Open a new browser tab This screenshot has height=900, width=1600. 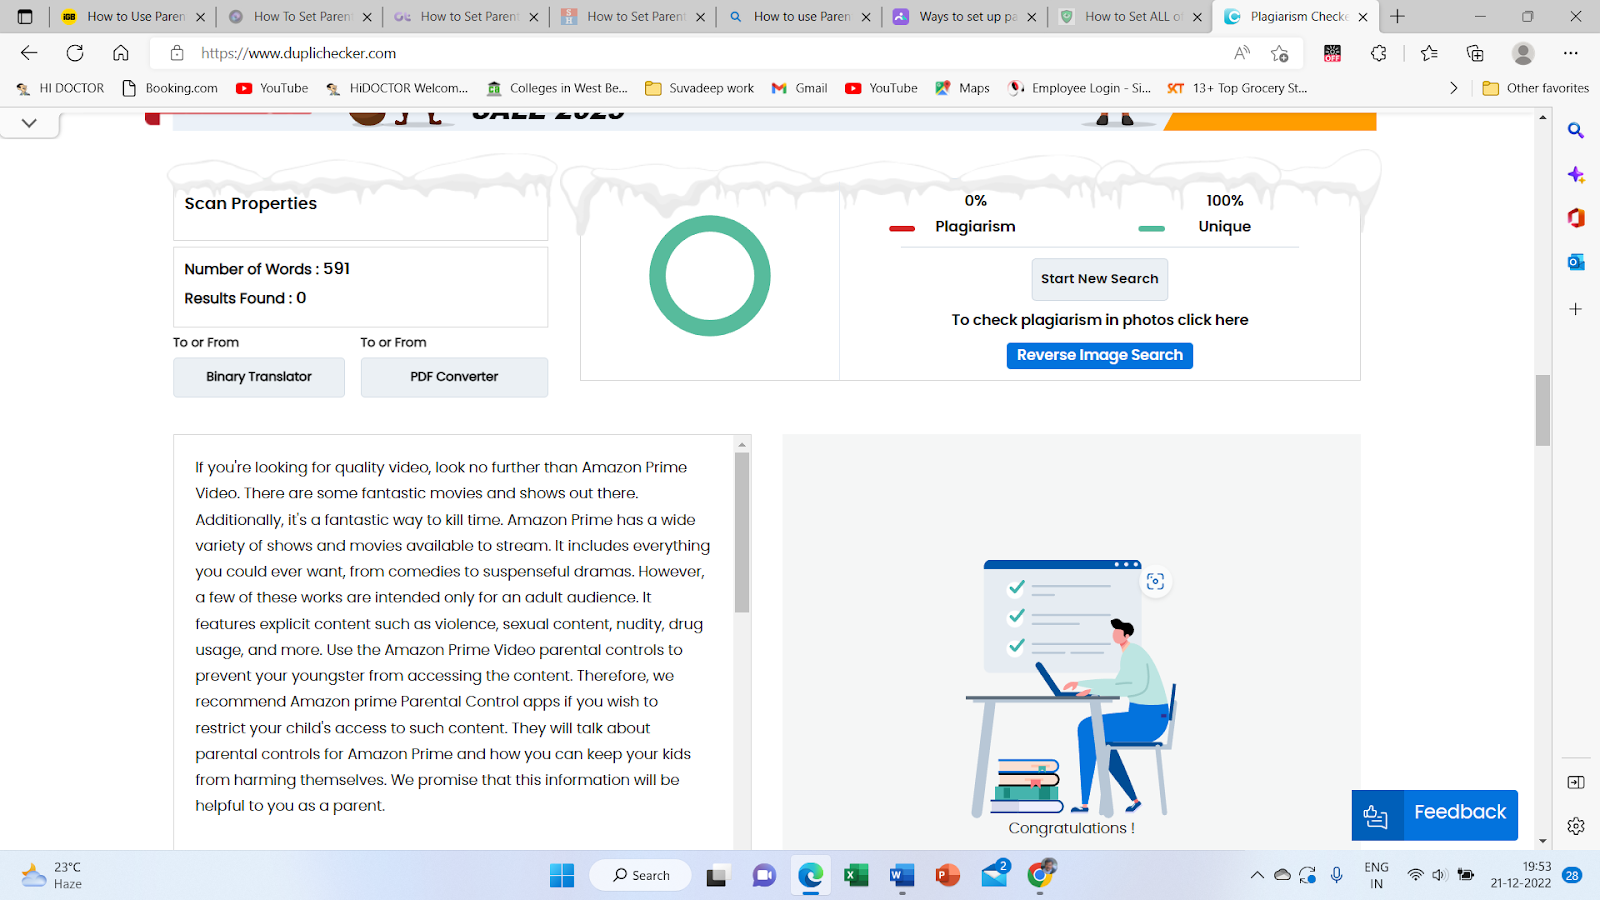pyautogui.click(x=1397, y=16)
